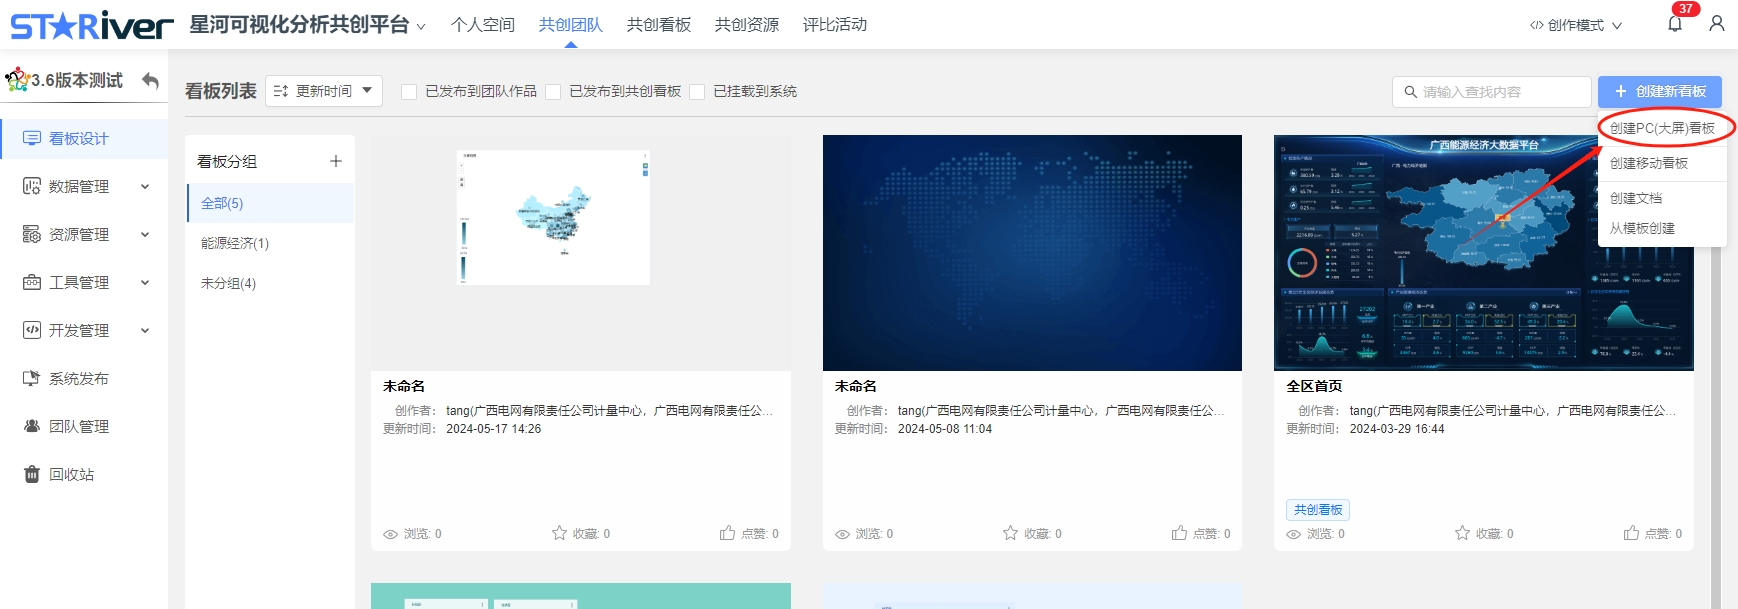The width and height of the screenshot is (1738, 609).
Task: Enable 已发布到团队作品 checkbox
Action: coord(409,92)
